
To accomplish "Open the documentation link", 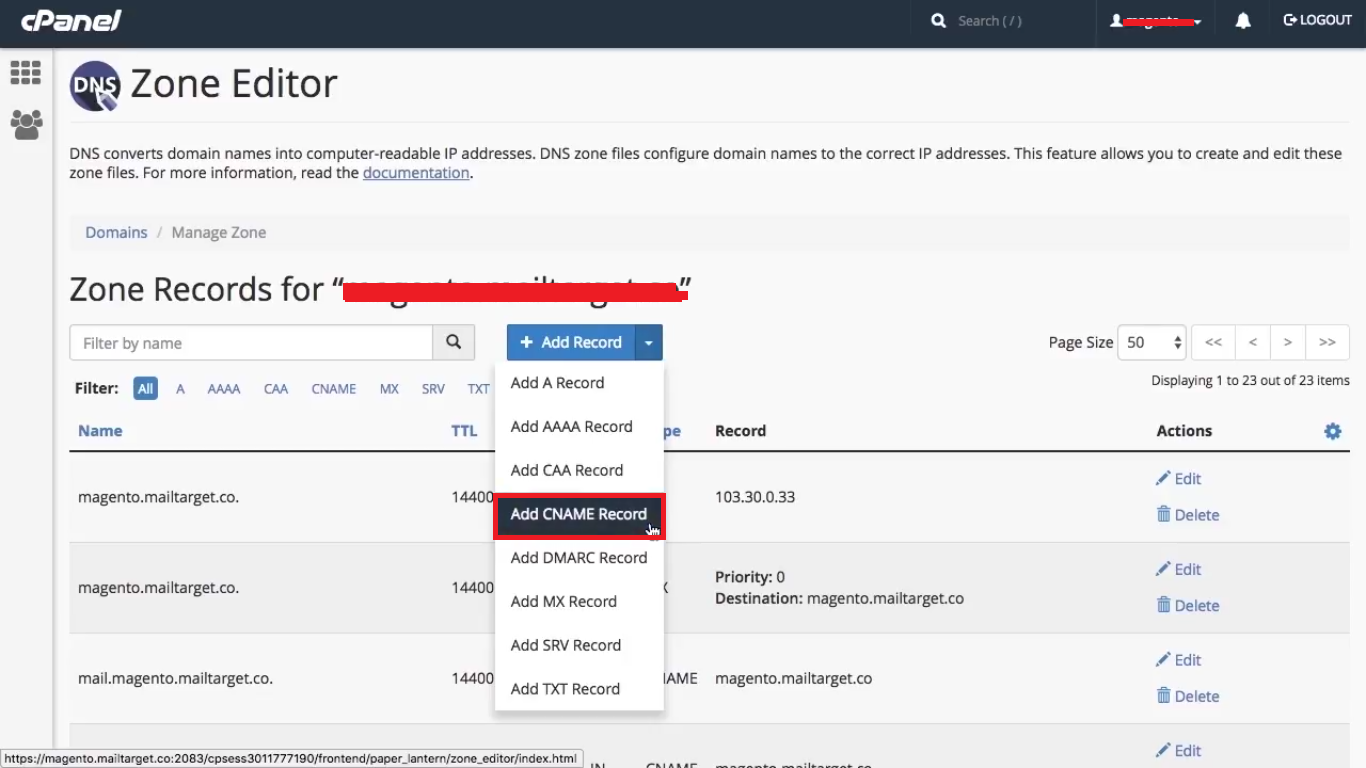I will click(416, 173).
